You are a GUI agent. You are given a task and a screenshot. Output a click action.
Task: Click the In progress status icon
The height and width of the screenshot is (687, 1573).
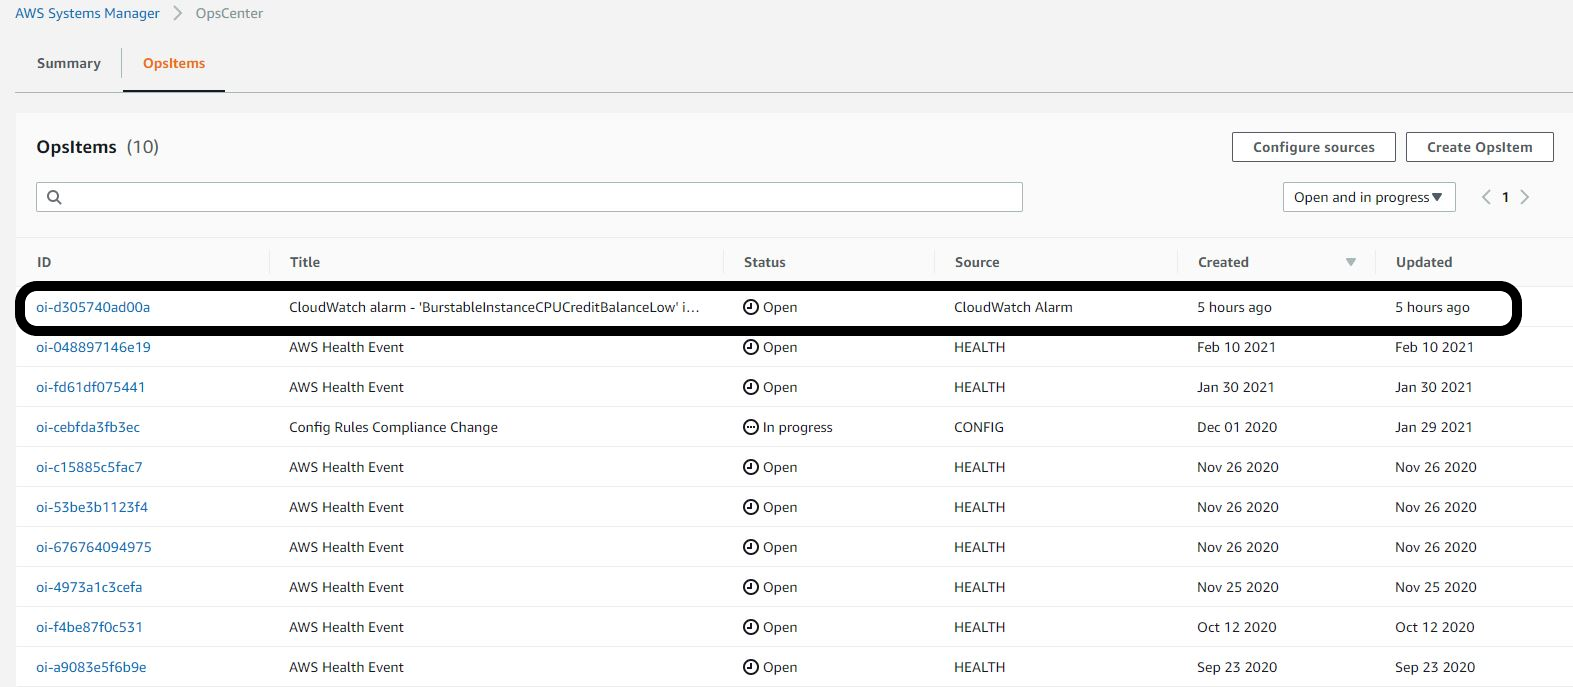tap(750, 427)
